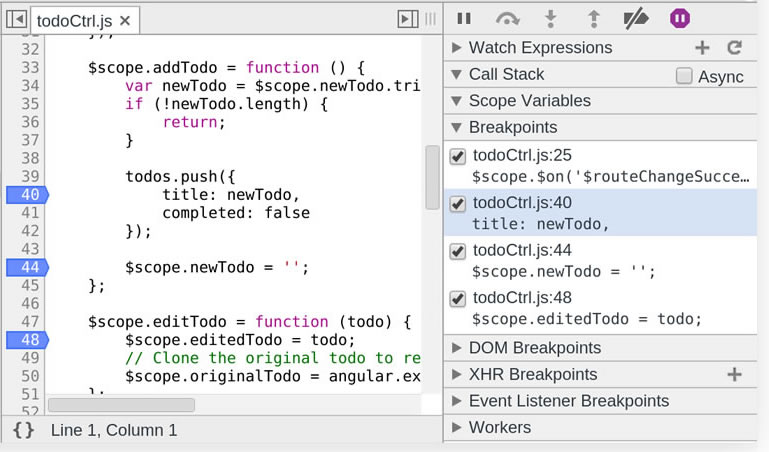Expand the Scope Variables section
769x452 pixels.
(529, 101)
